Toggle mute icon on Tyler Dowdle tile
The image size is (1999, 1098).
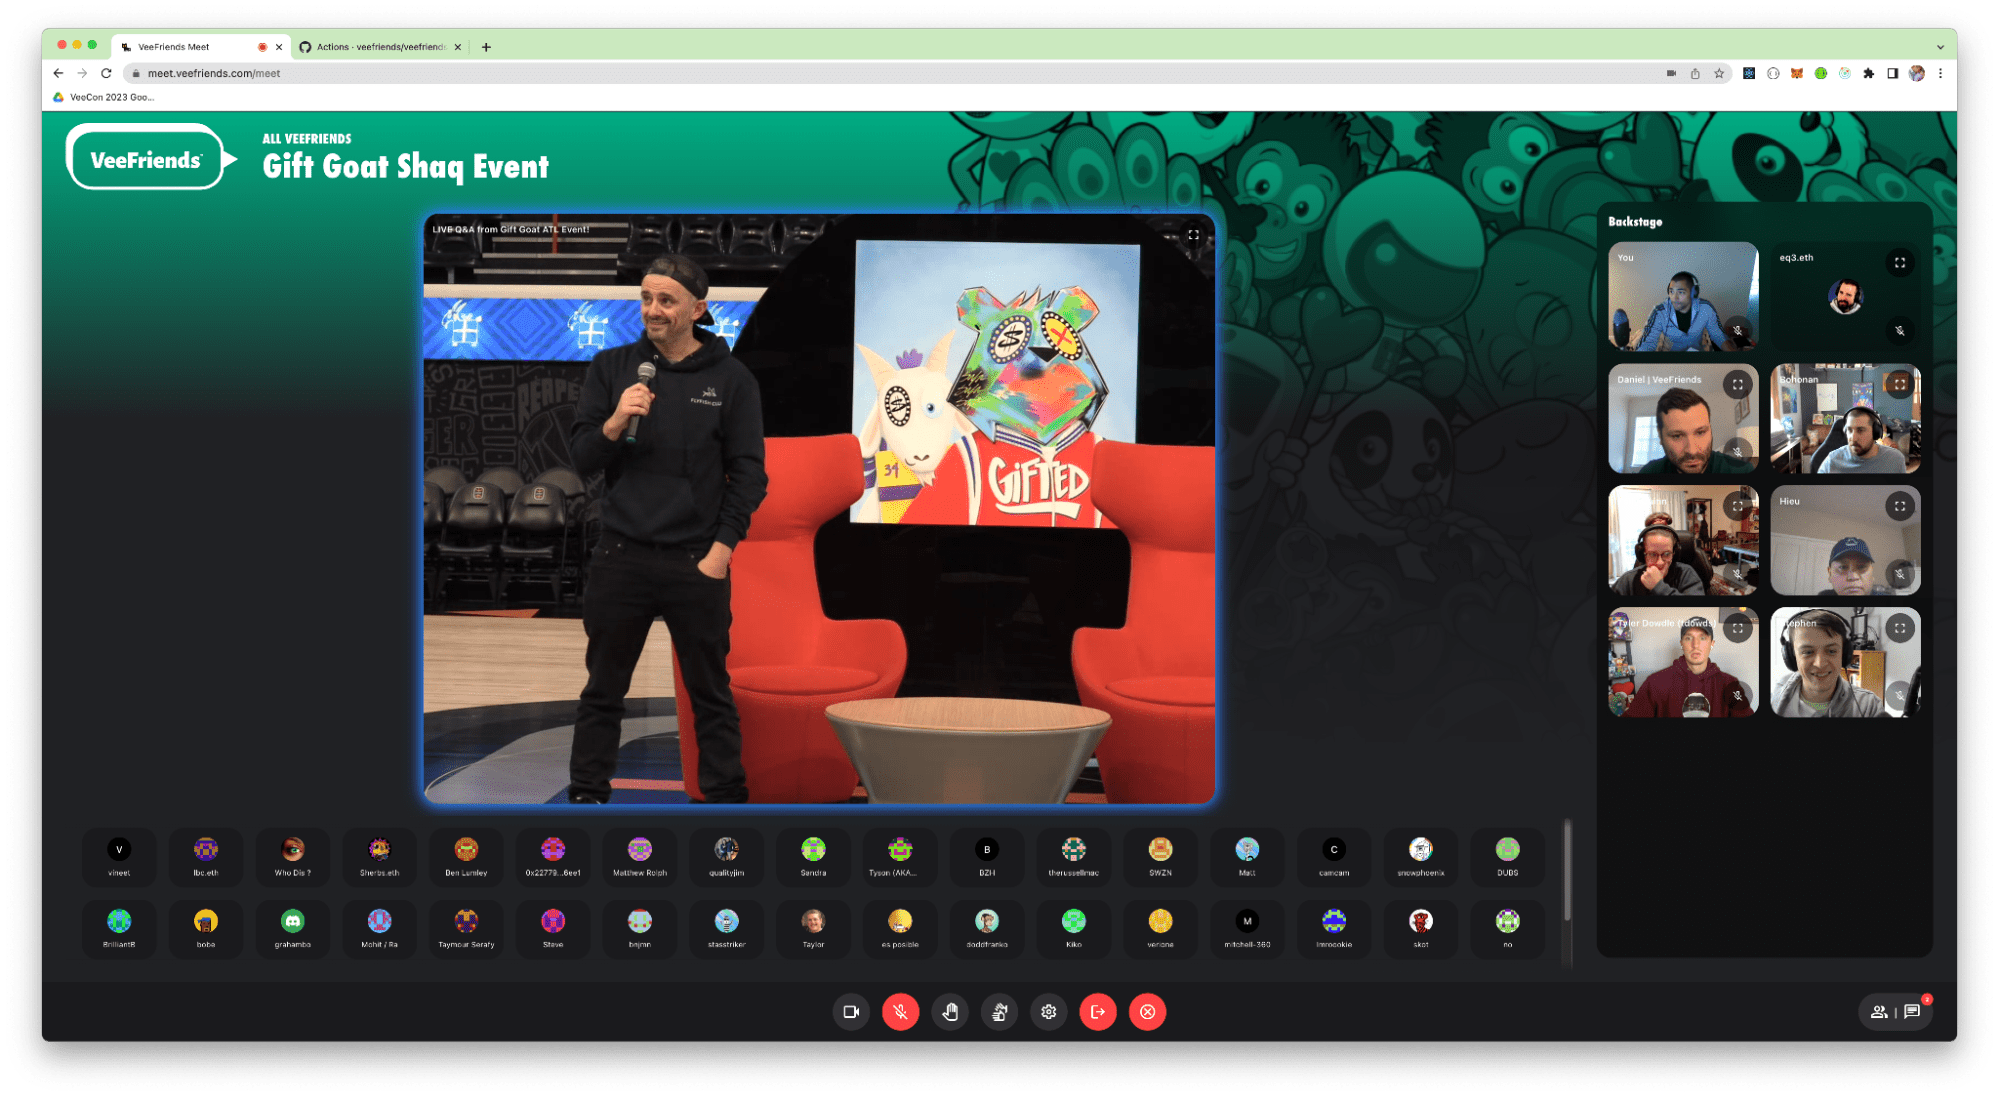point(1738,696)
